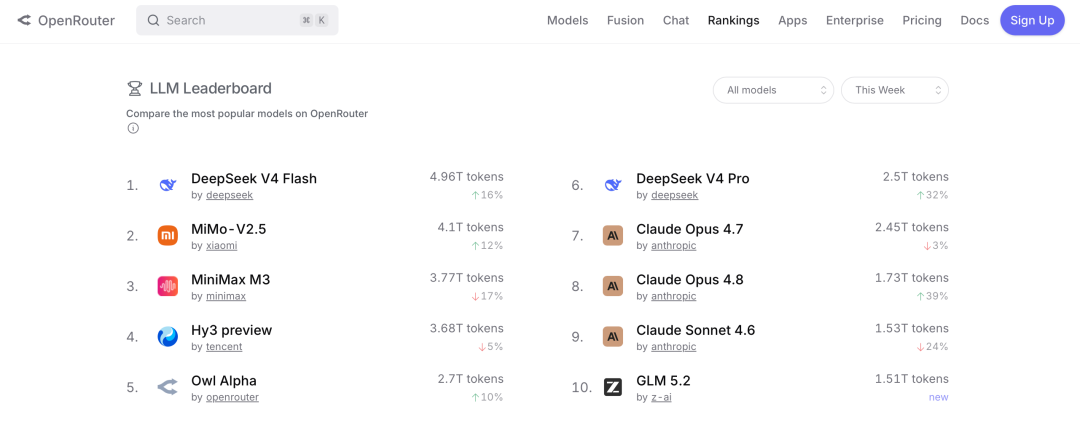This screenshot has width=1080, height=433.
Task: Open the Claude Sonnet 4.6 model link
Action: (x=696, y=330)
